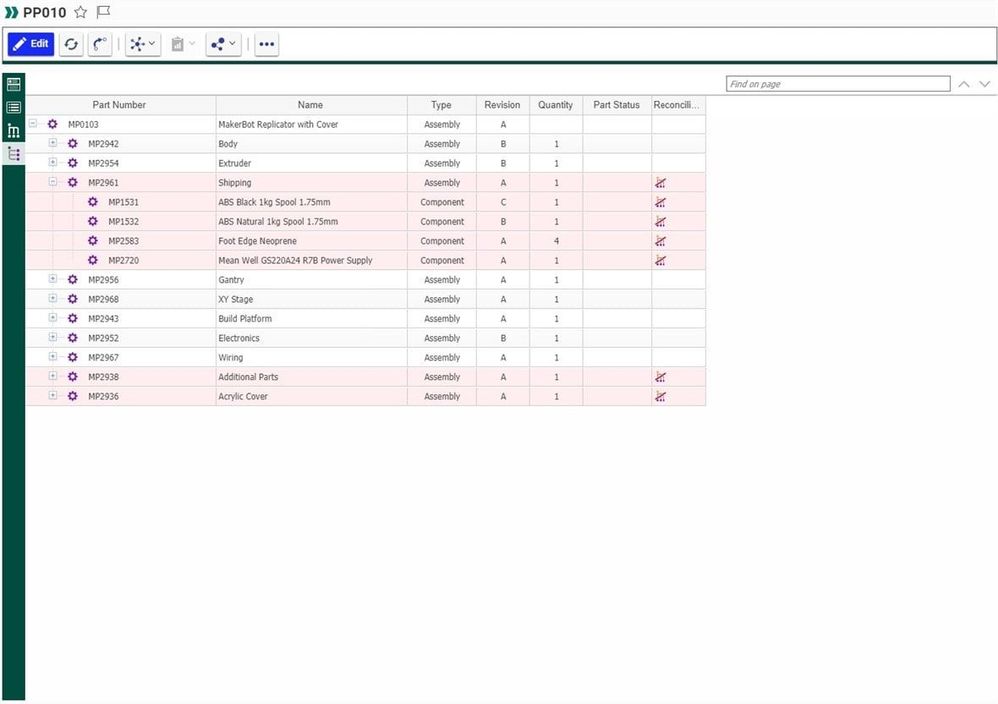Click the Find on page input field

tap(838, 84)
